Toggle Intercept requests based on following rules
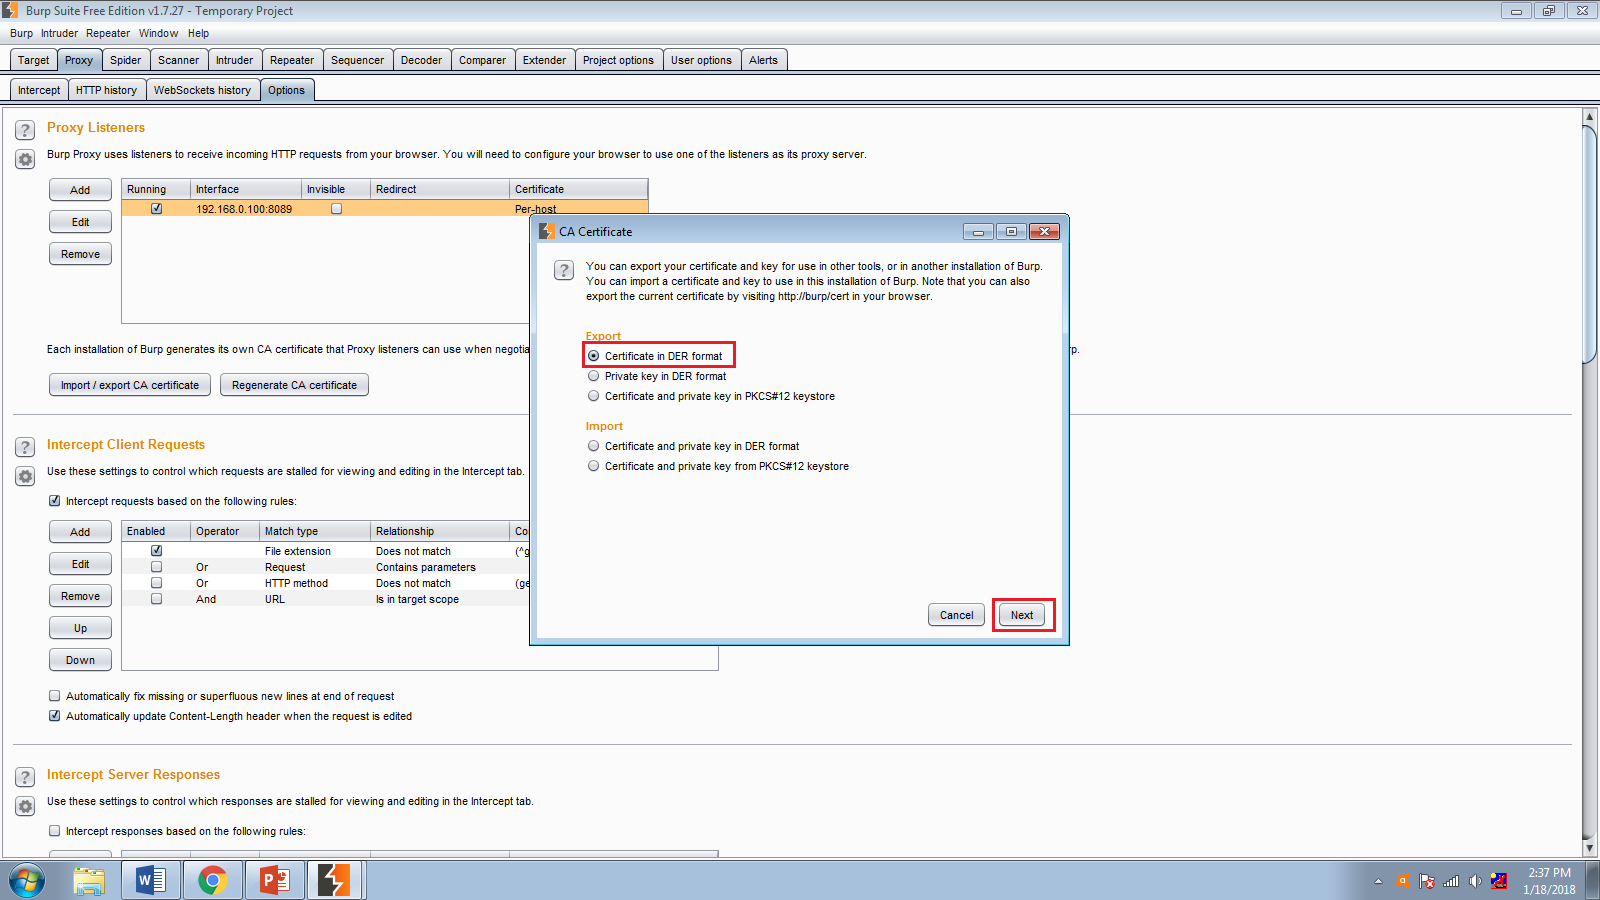1600x900 pixels. (x=55, y=501)
